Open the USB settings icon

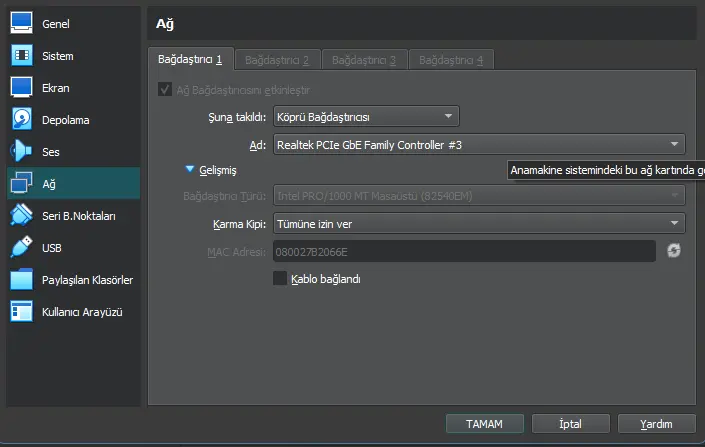pos(22,248)
